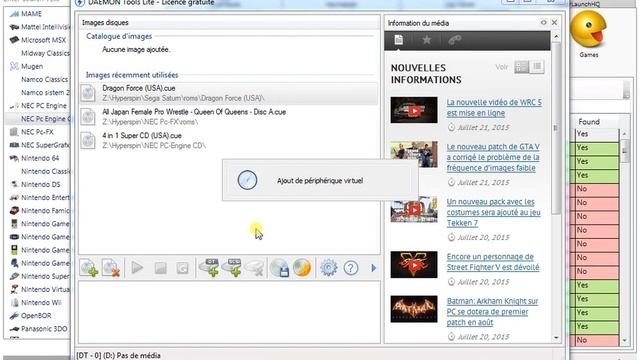Select the star favorites tab icon

[427, 40]
